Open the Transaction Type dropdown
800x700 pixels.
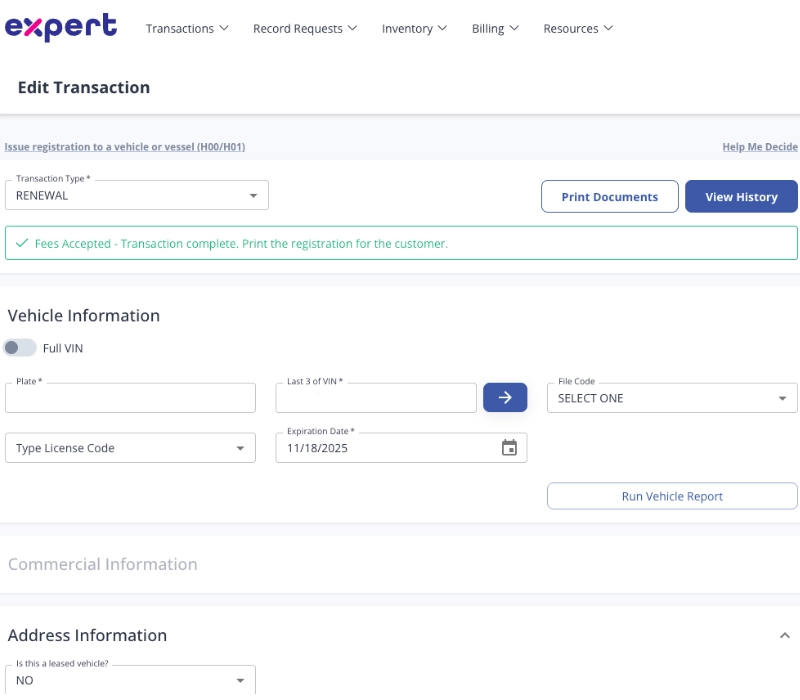click(137, 196)
